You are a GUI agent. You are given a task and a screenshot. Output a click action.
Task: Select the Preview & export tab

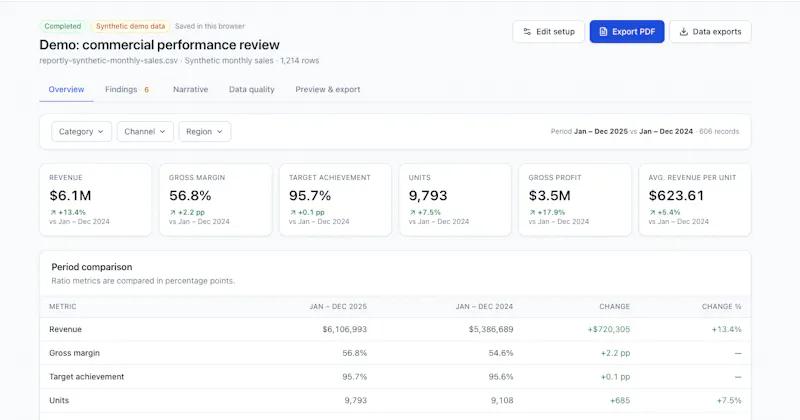[x=328, y=89]
